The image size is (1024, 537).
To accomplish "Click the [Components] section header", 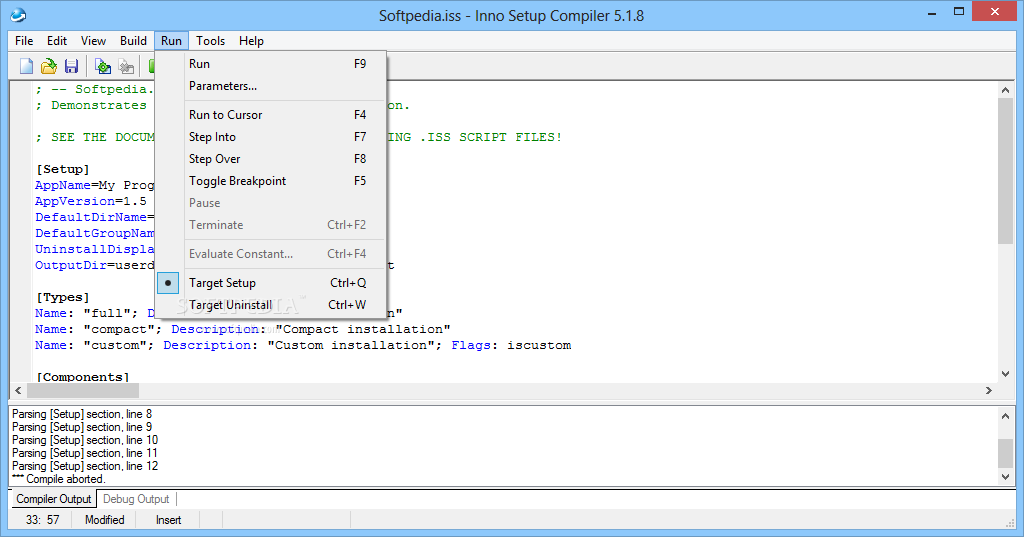I will (x=83, y=377).
